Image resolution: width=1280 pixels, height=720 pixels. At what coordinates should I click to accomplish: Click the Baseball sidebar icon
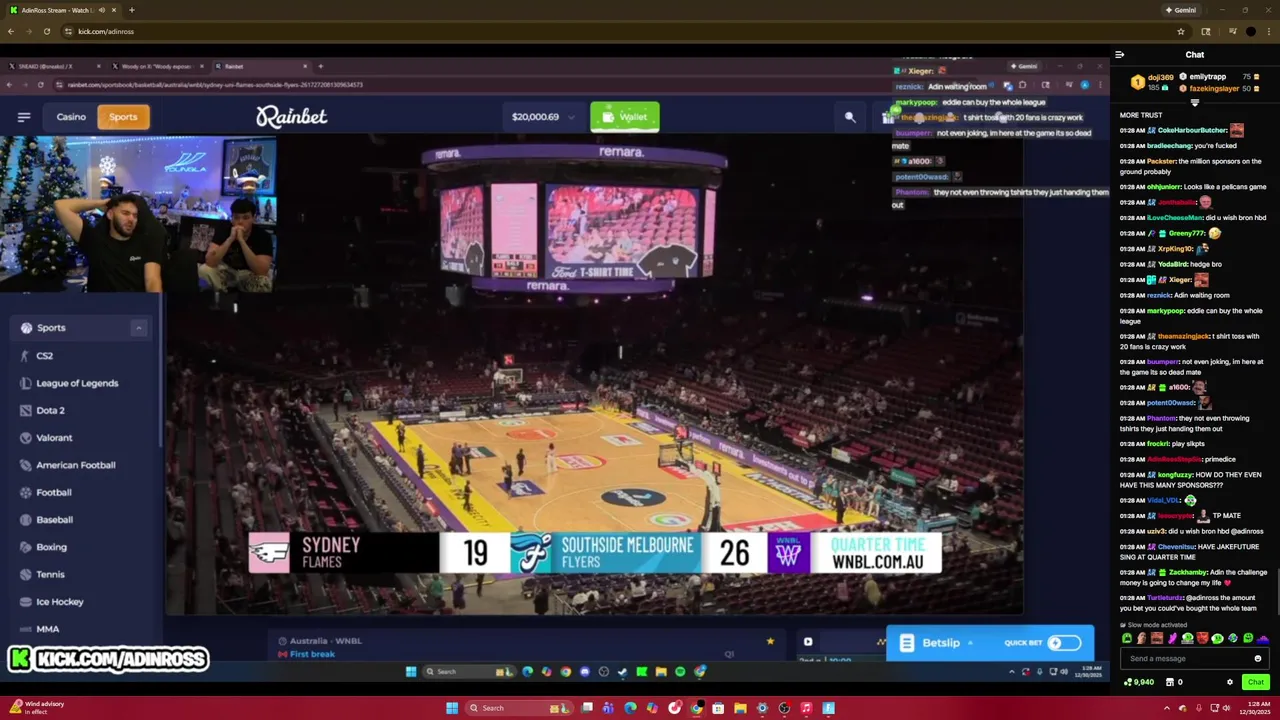click(26, 520)
